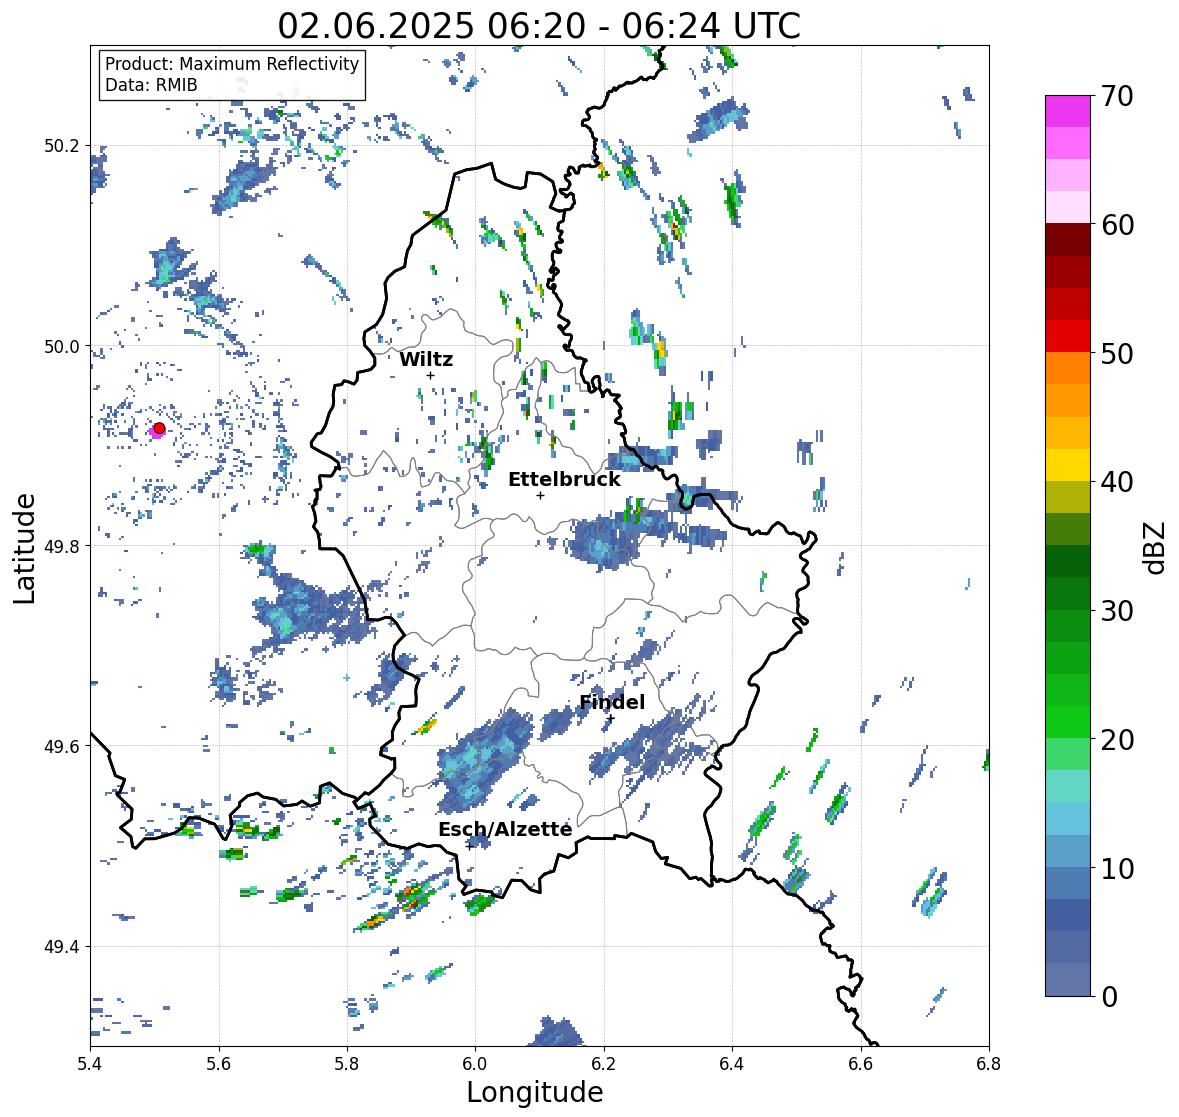The image size is (1179, 1117).
Task: Click the longitude tick label 5.4
Action: pyautogui.click(x=90, y=1064)
